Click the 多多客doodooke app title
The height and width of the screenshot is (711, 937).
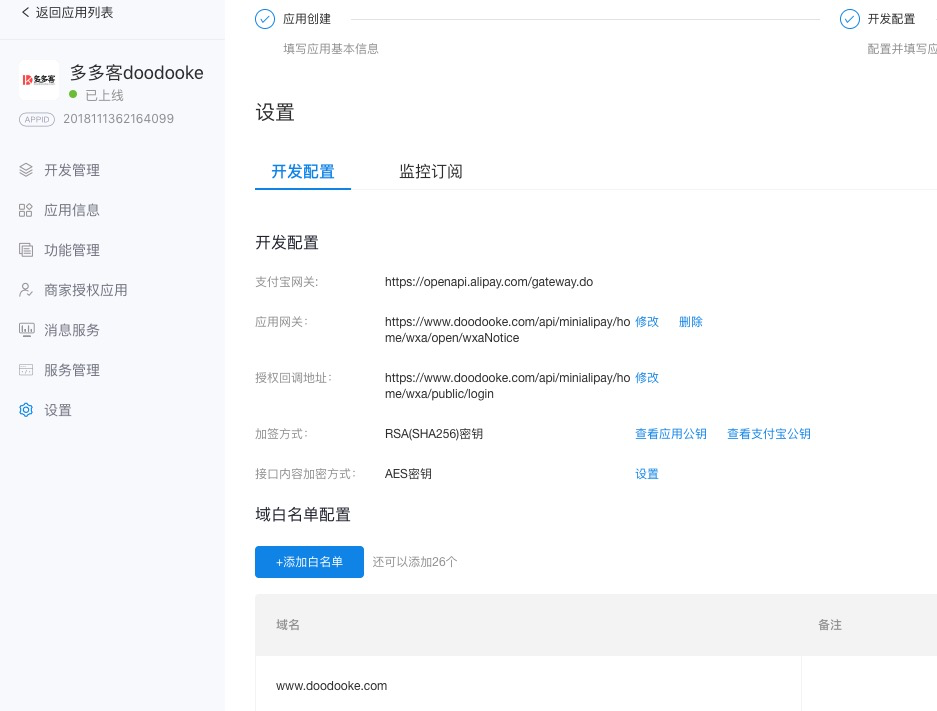(137, 73)
